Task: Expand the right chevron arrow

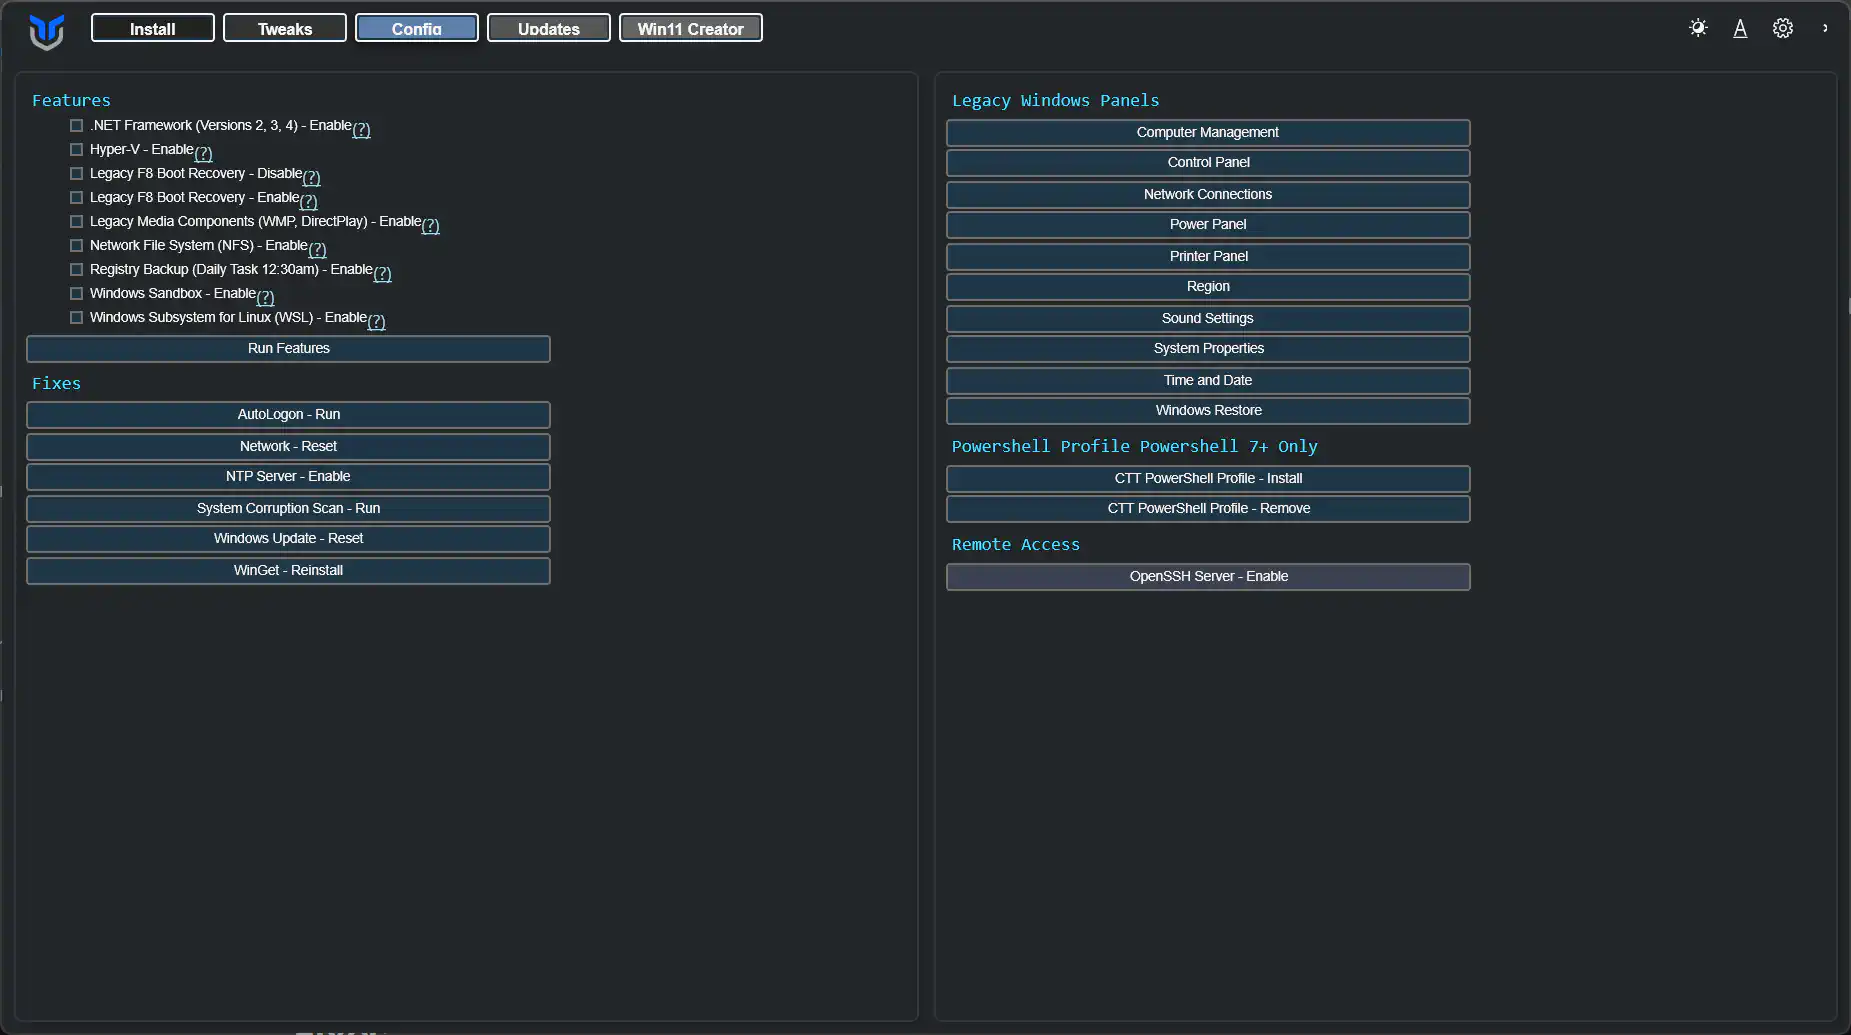Action: click(x=1825, y=28)
